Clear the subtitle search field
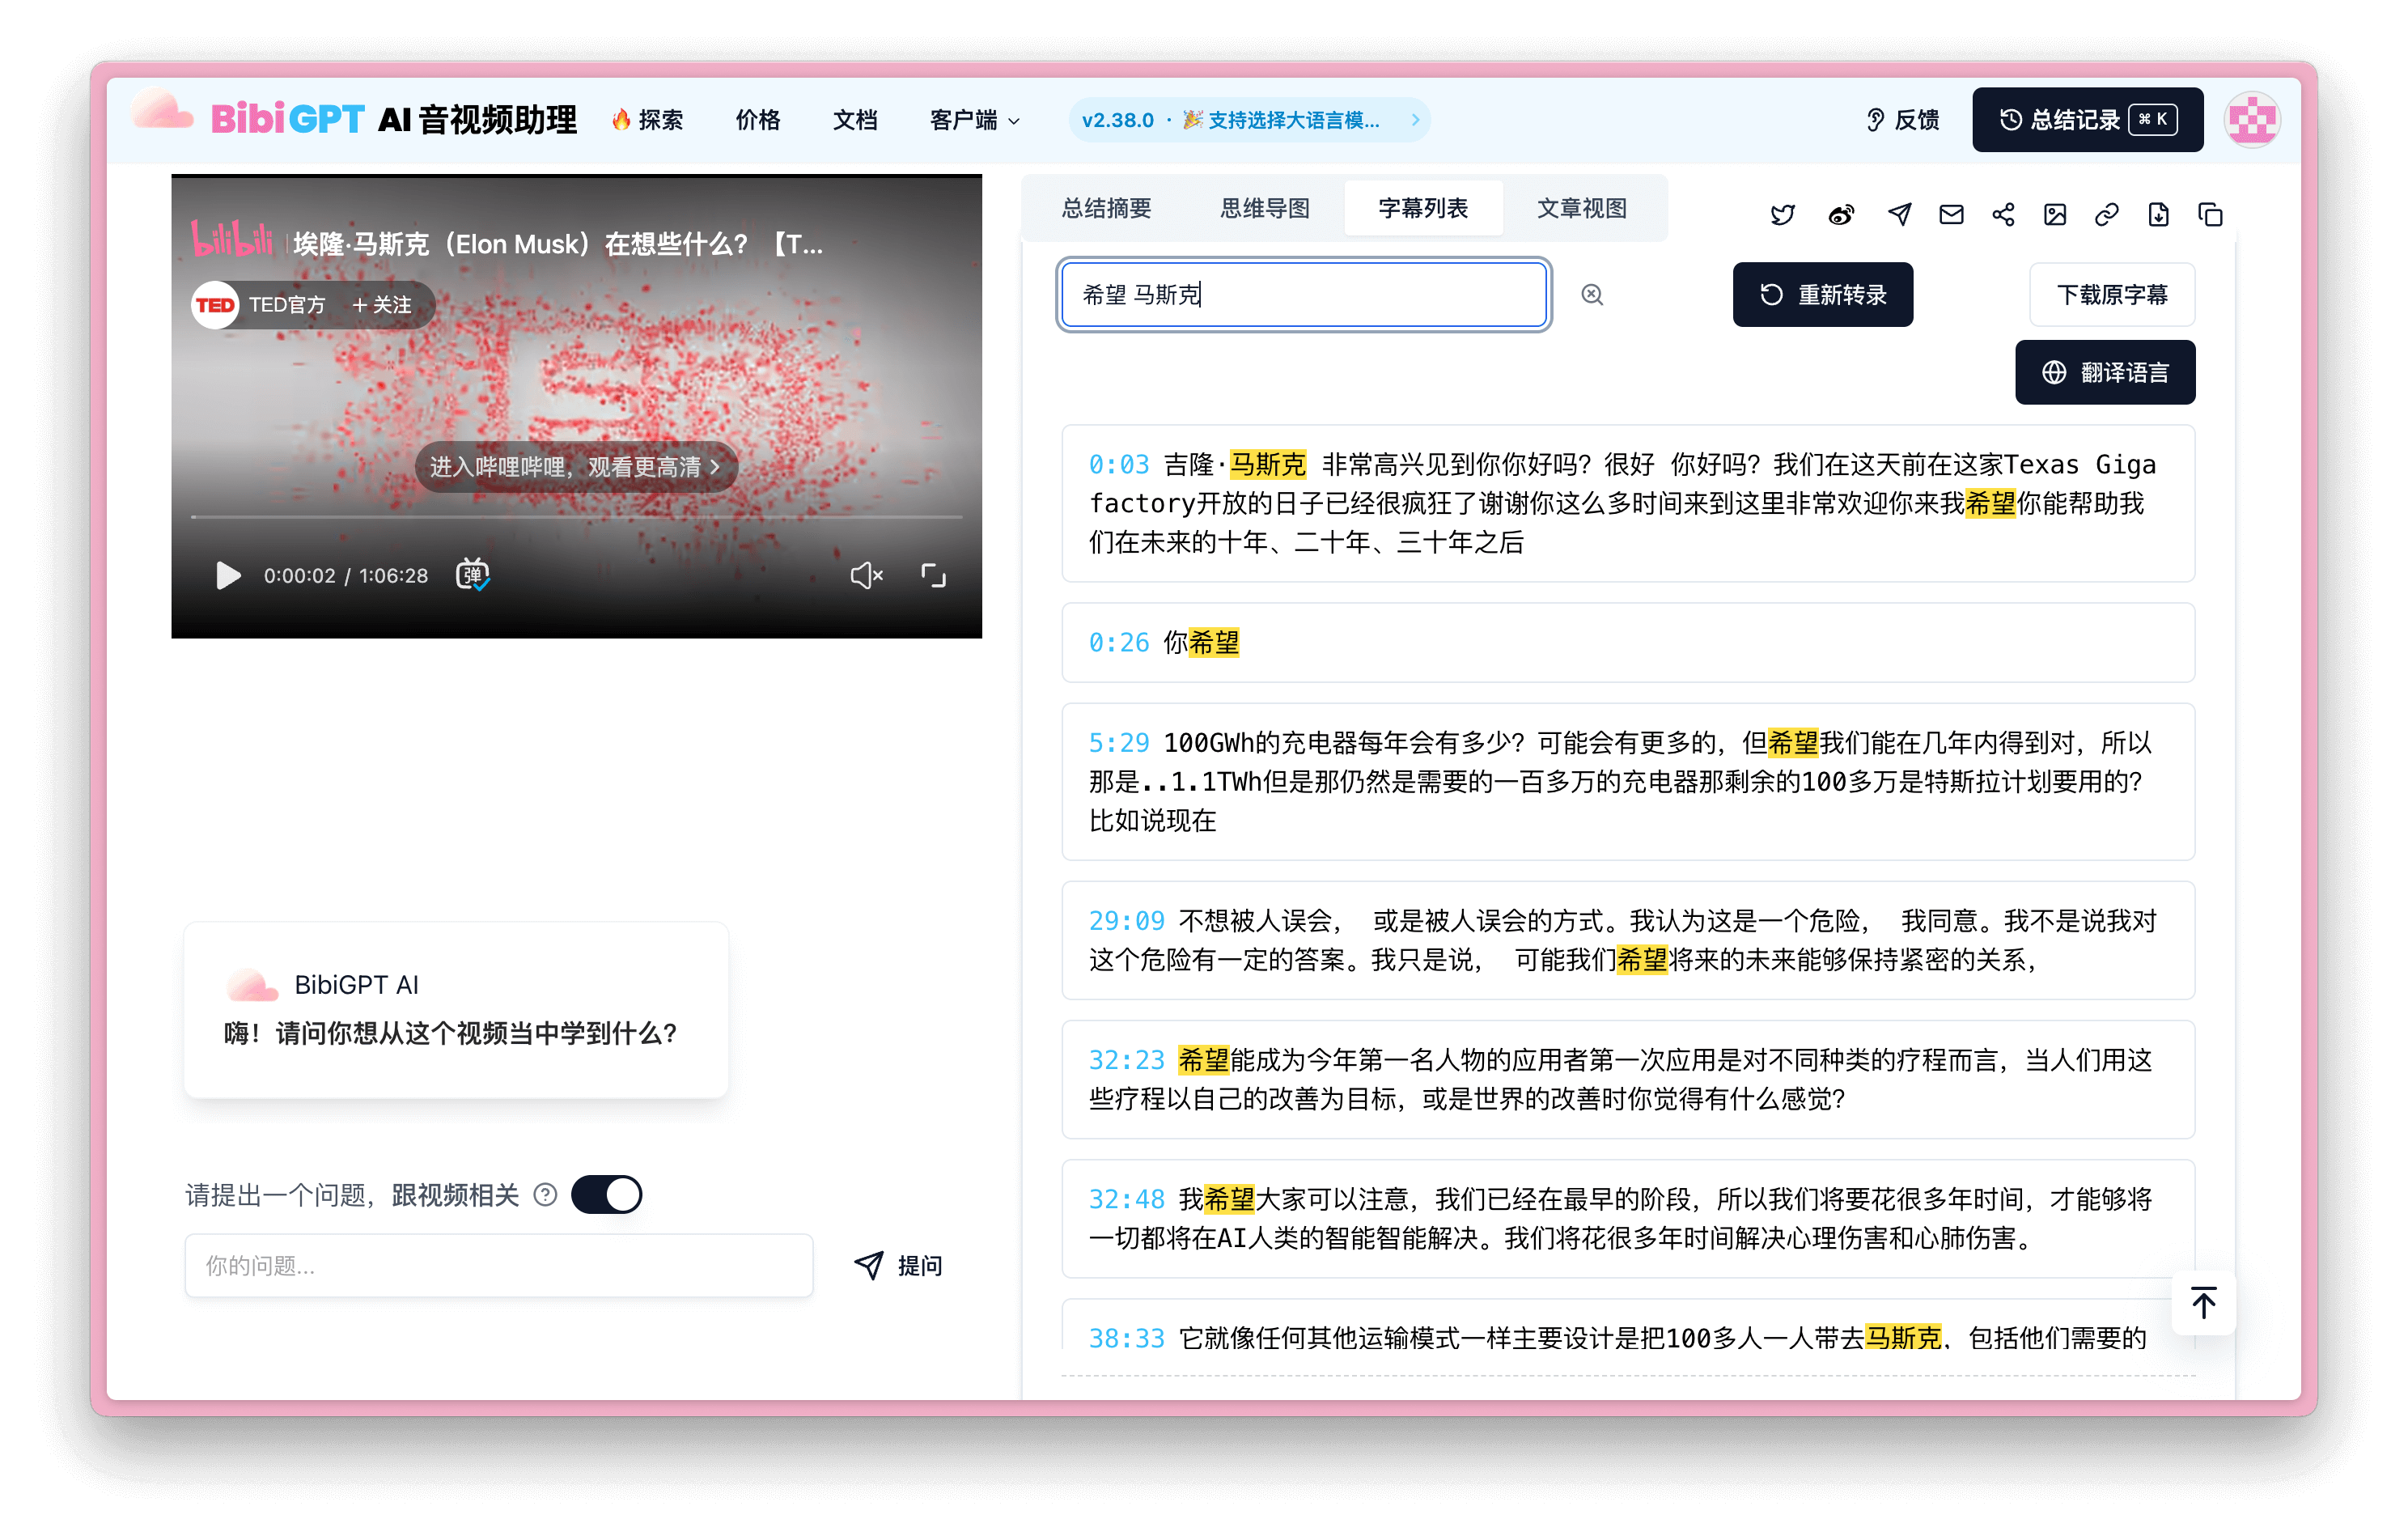Screen dimensions: 2408x1536 1592,294
